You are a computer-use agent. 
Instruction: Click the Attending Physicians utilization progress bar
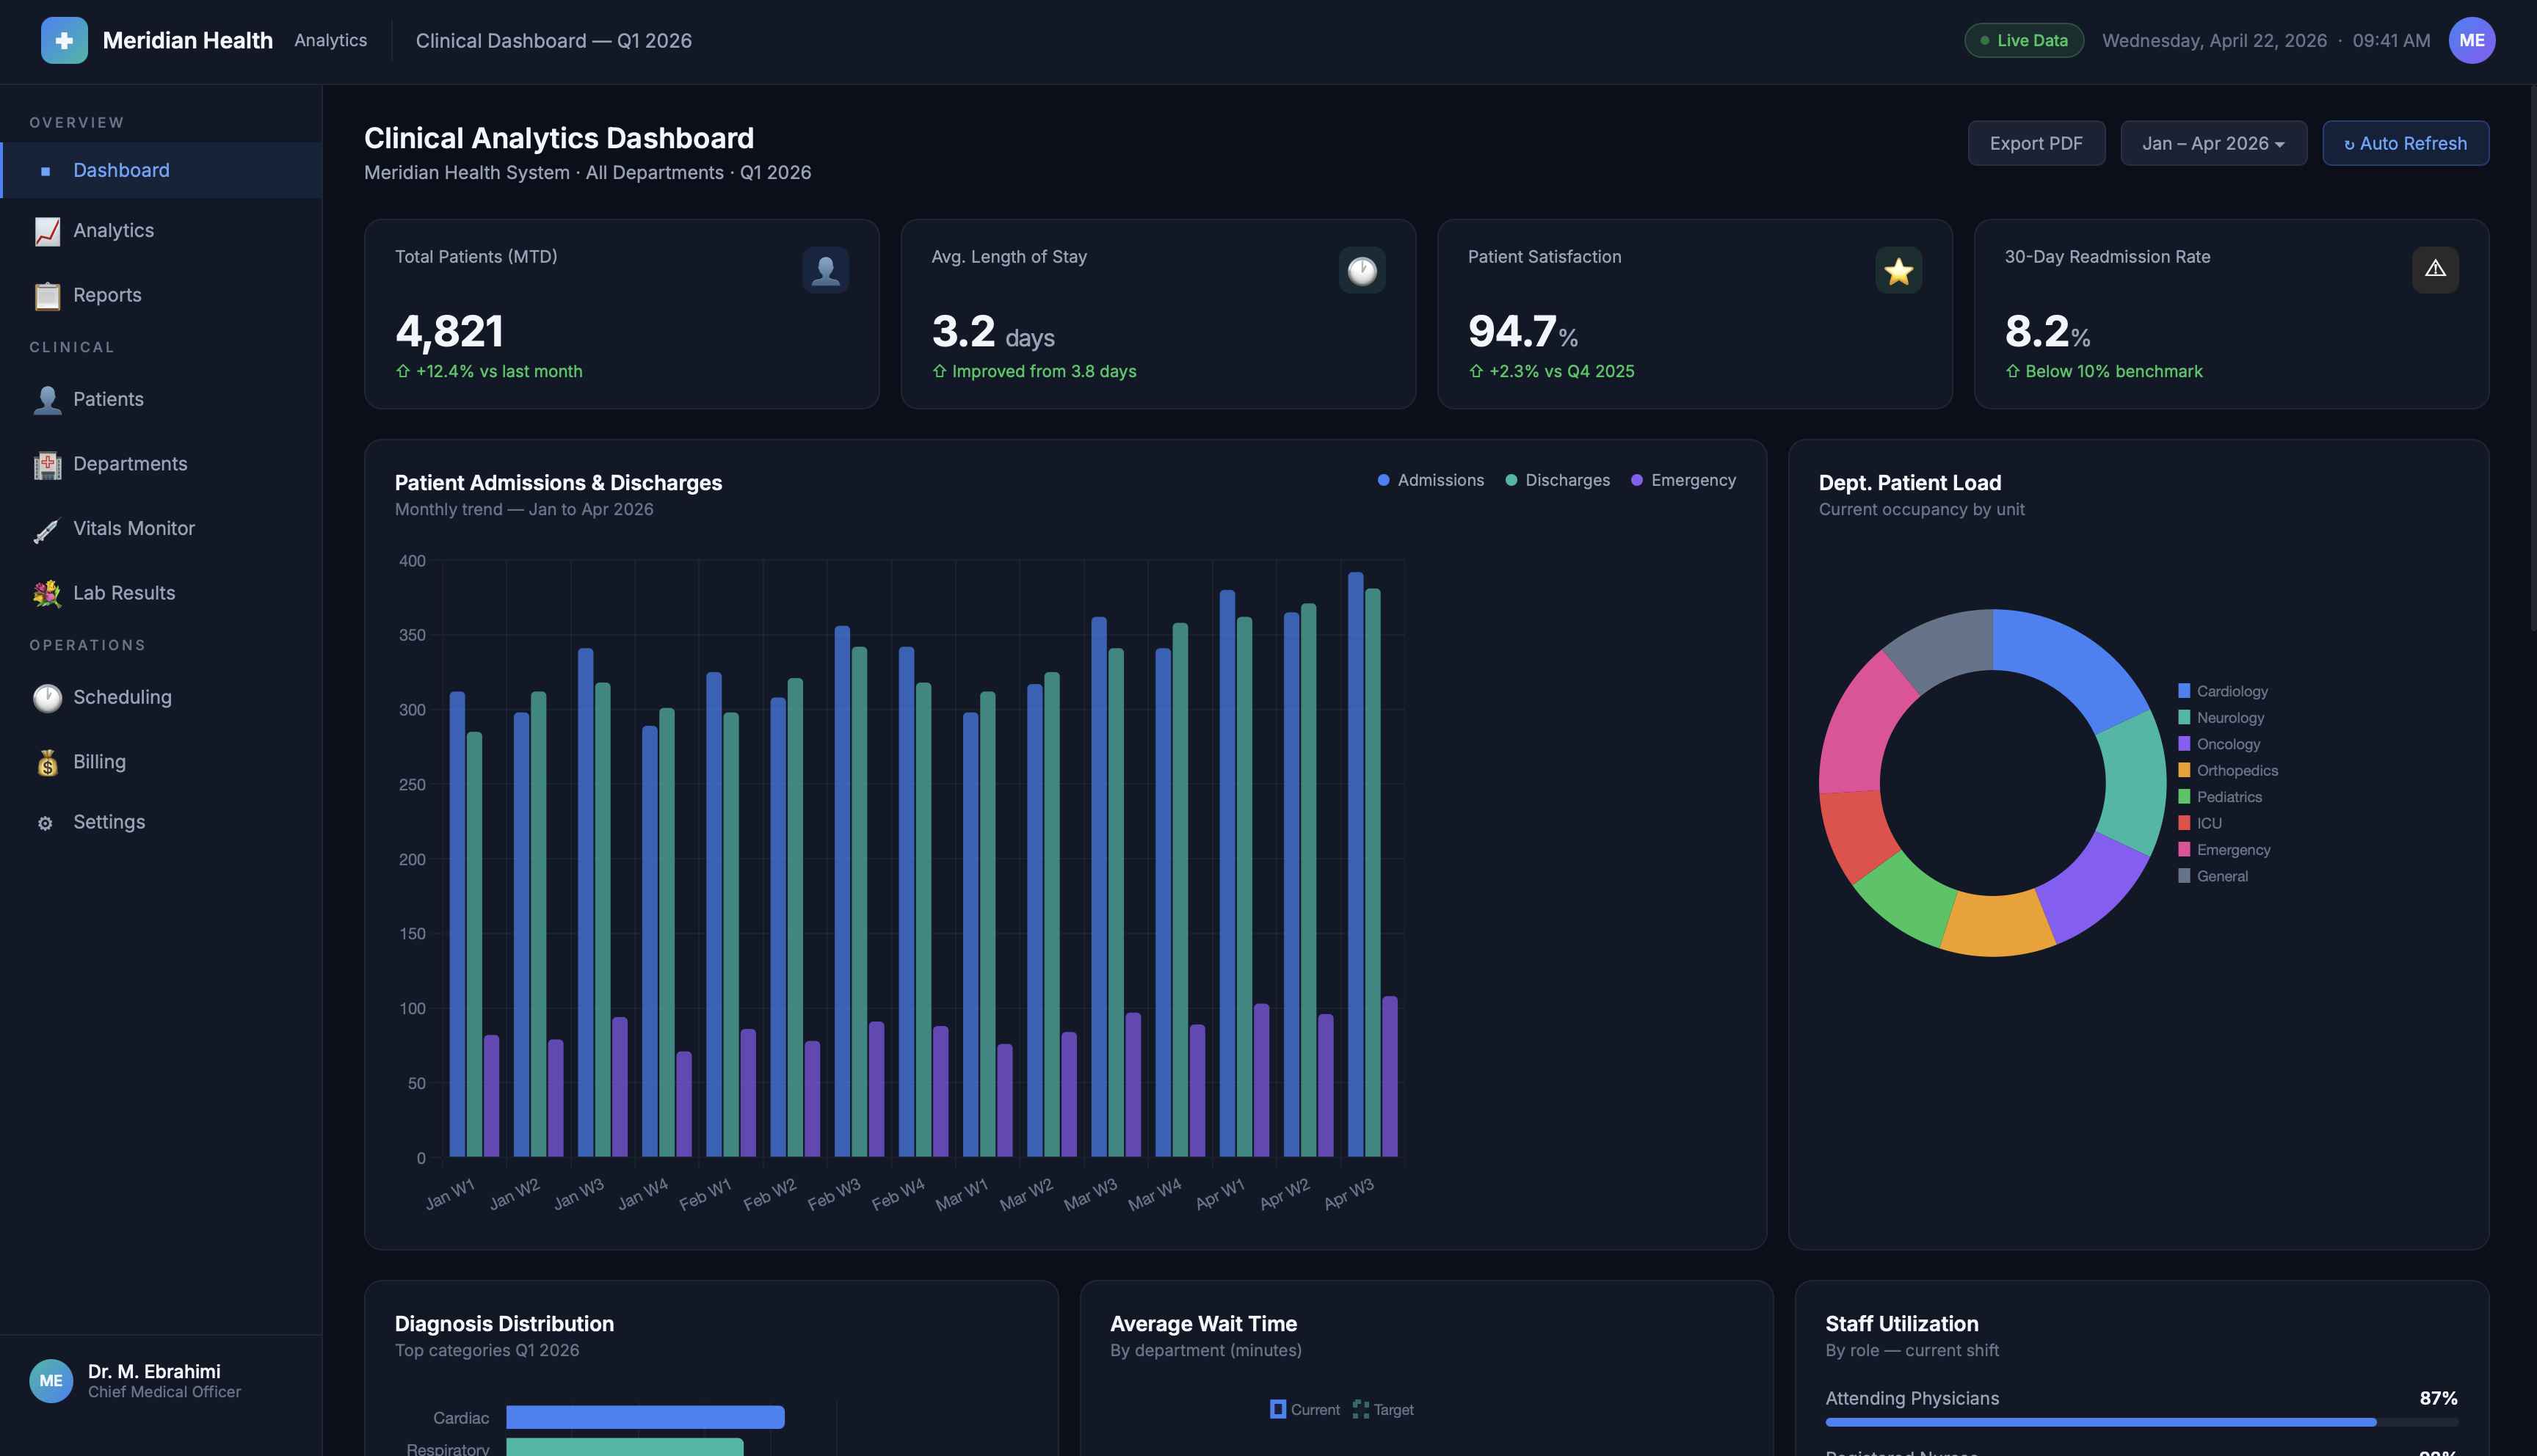pos(2141,1422)
